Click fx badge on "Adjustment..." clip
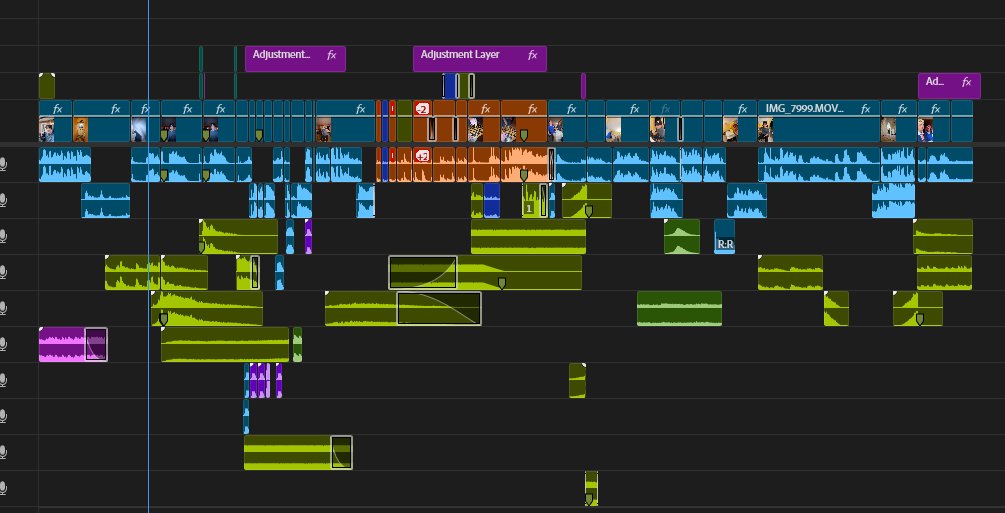The image size is (1005, 513). [331, 55]
